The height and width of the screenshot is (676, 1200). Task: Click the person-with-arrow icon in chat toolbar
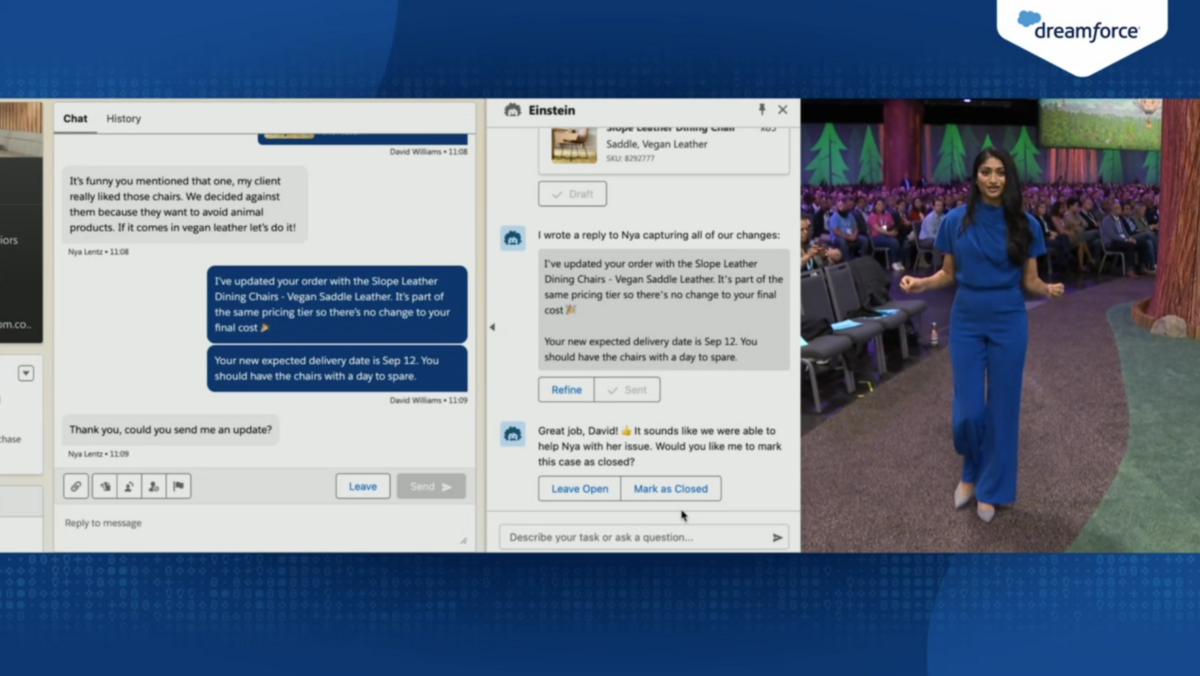pyautogui.click(x=129, y=486)
